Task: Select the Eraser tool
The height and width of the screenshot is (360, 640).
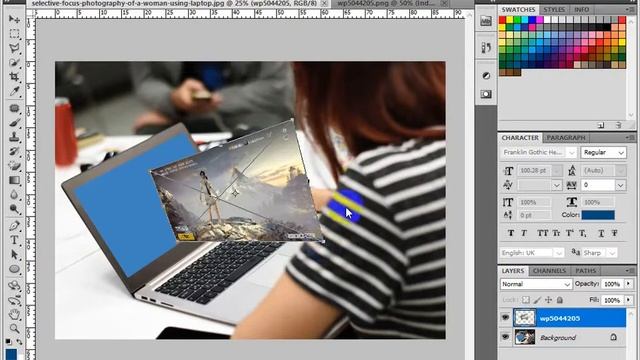Action: [x=14, y=166]
